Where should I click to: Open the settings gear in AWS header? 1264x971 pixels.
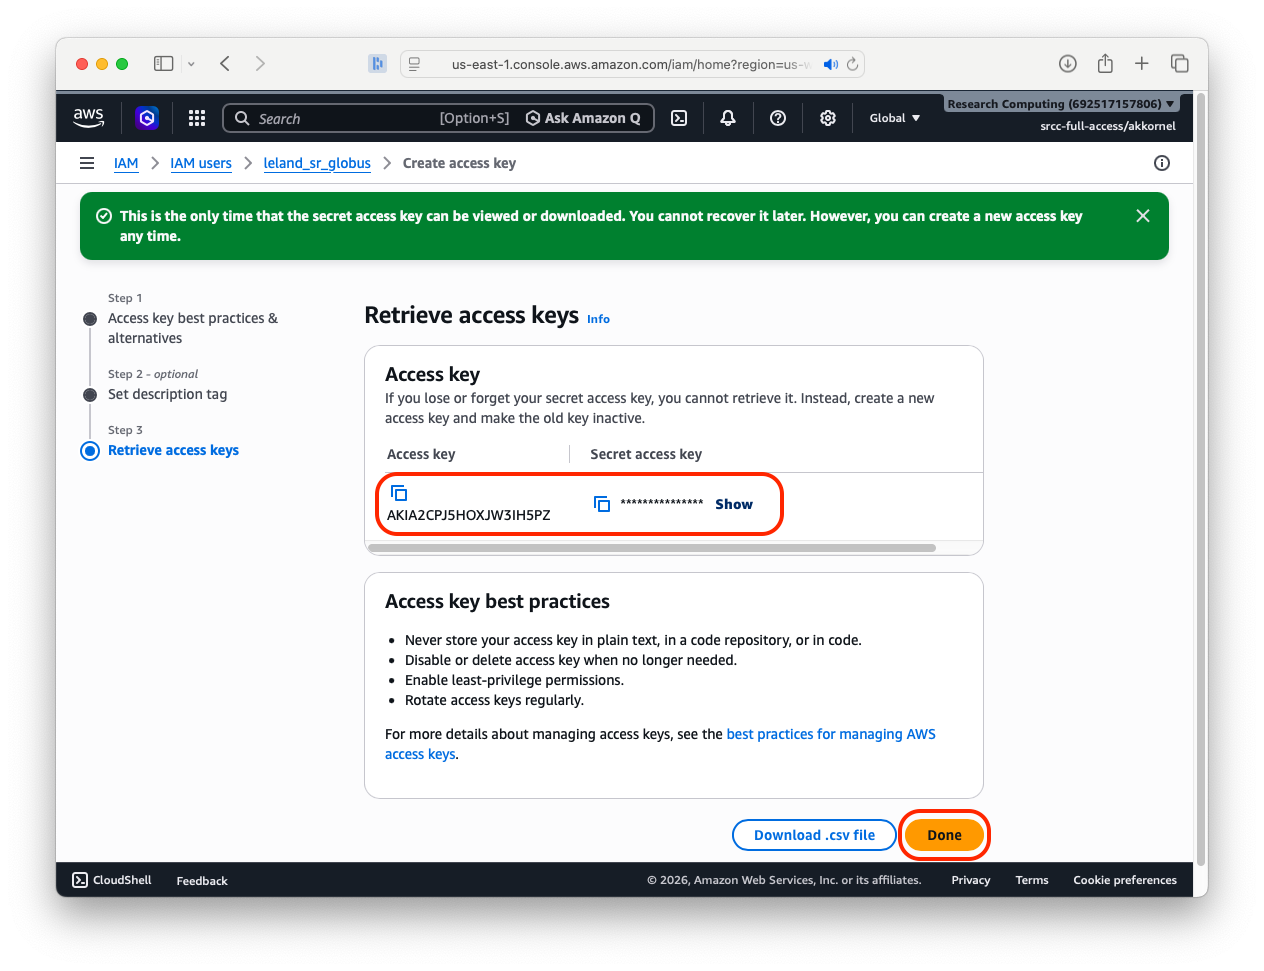828,118
